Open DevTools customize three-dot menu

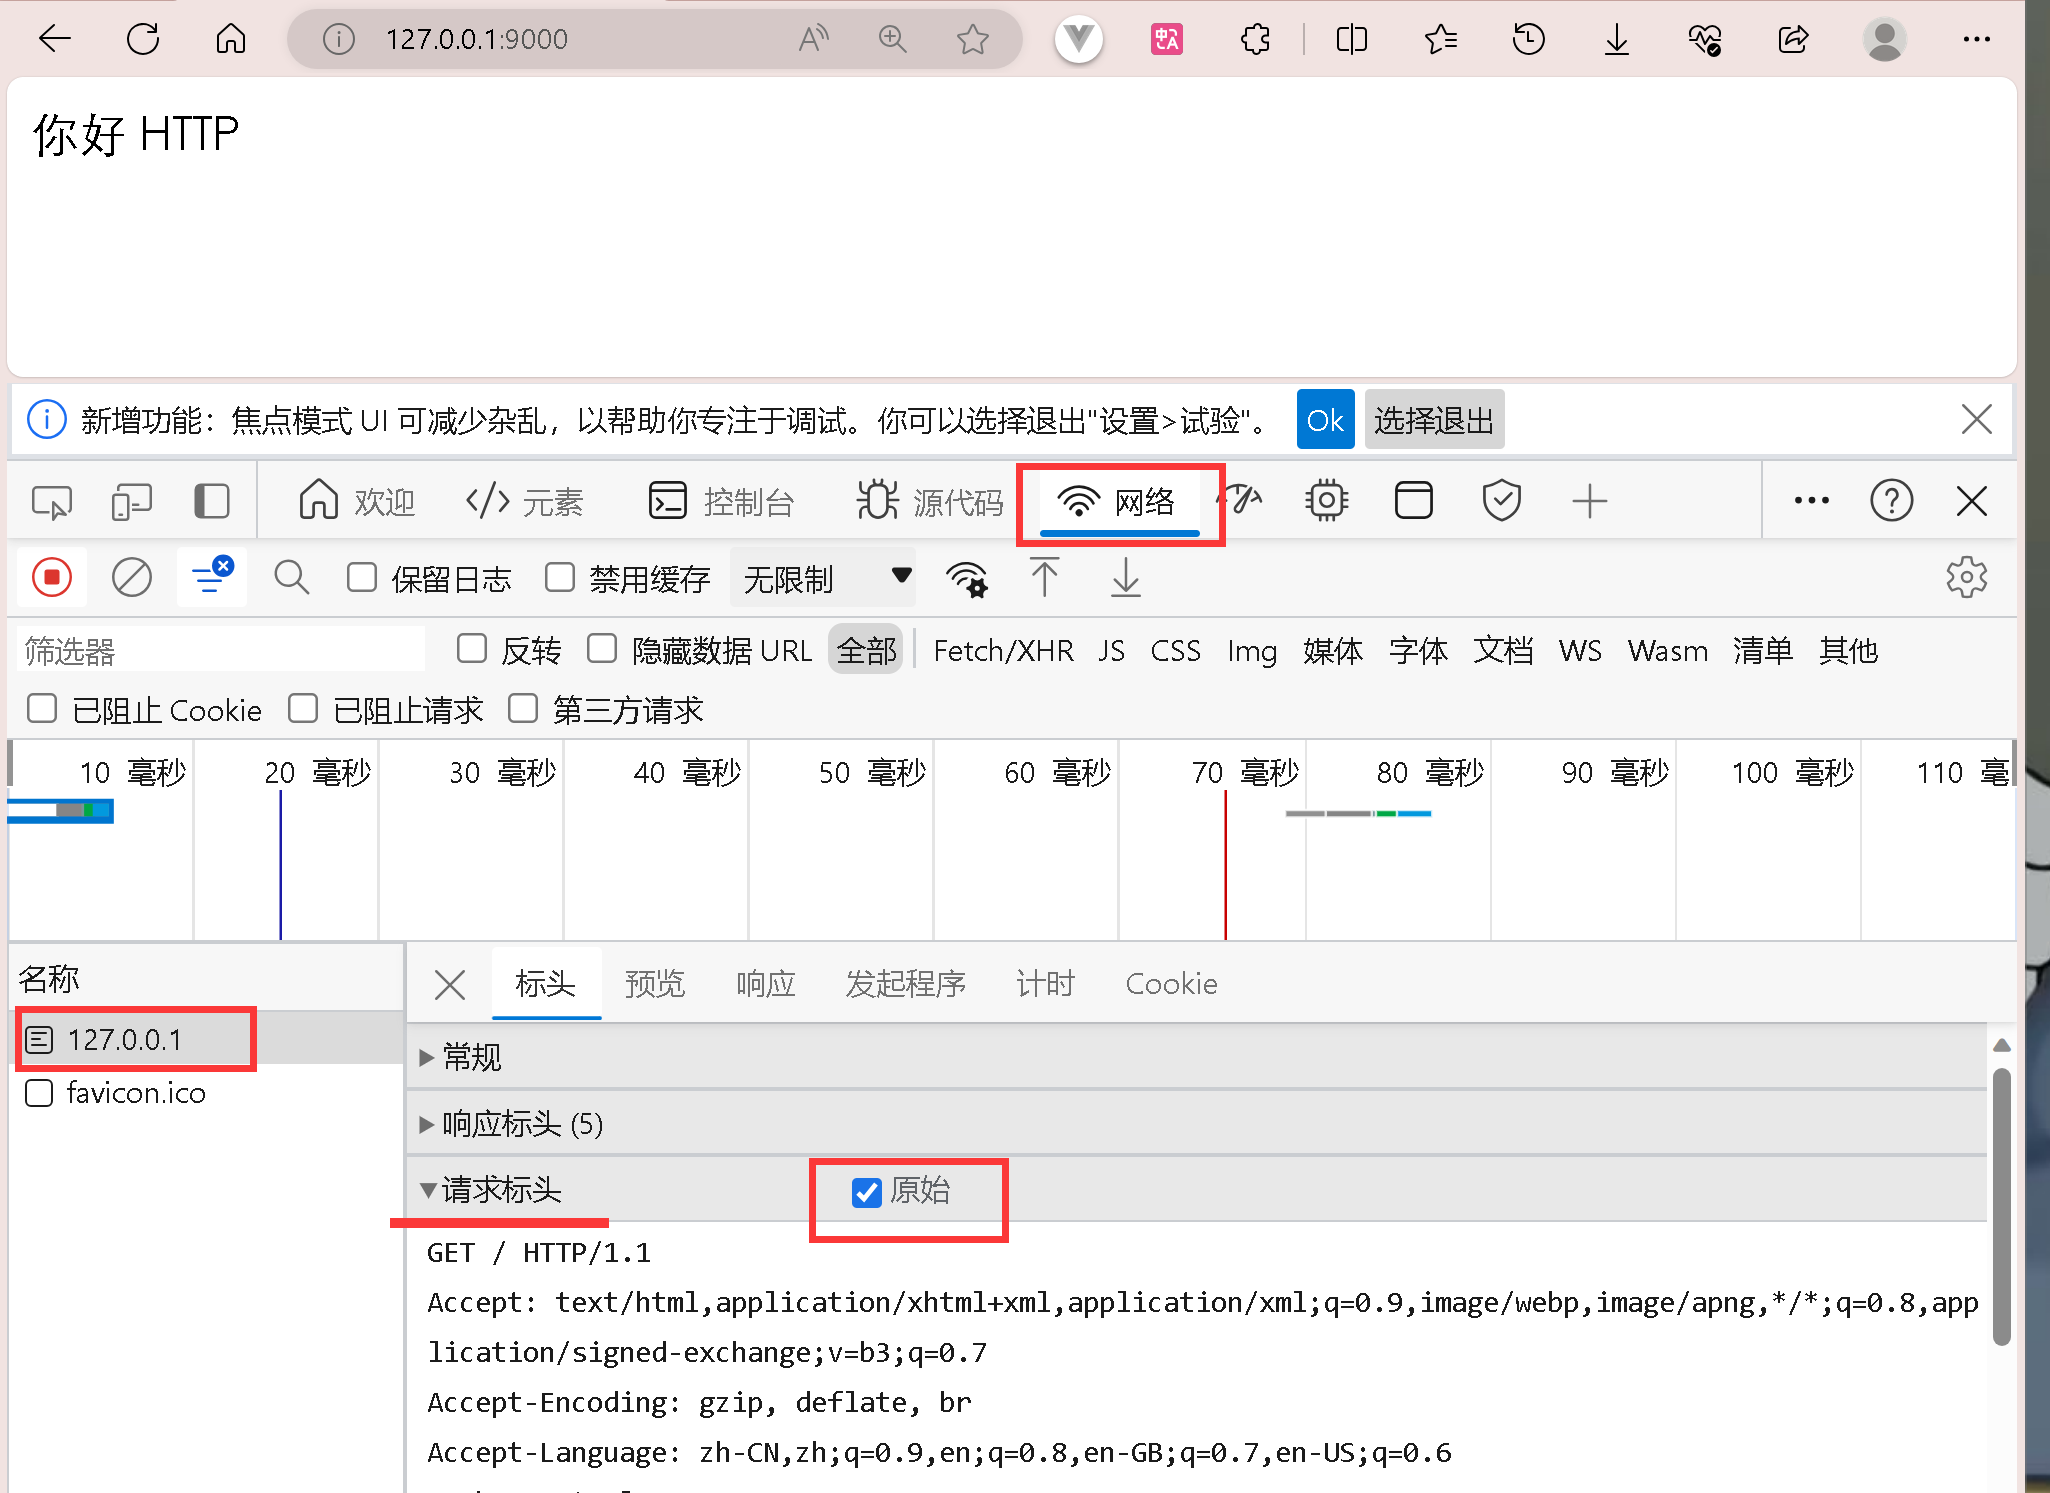click(1812, 501)
